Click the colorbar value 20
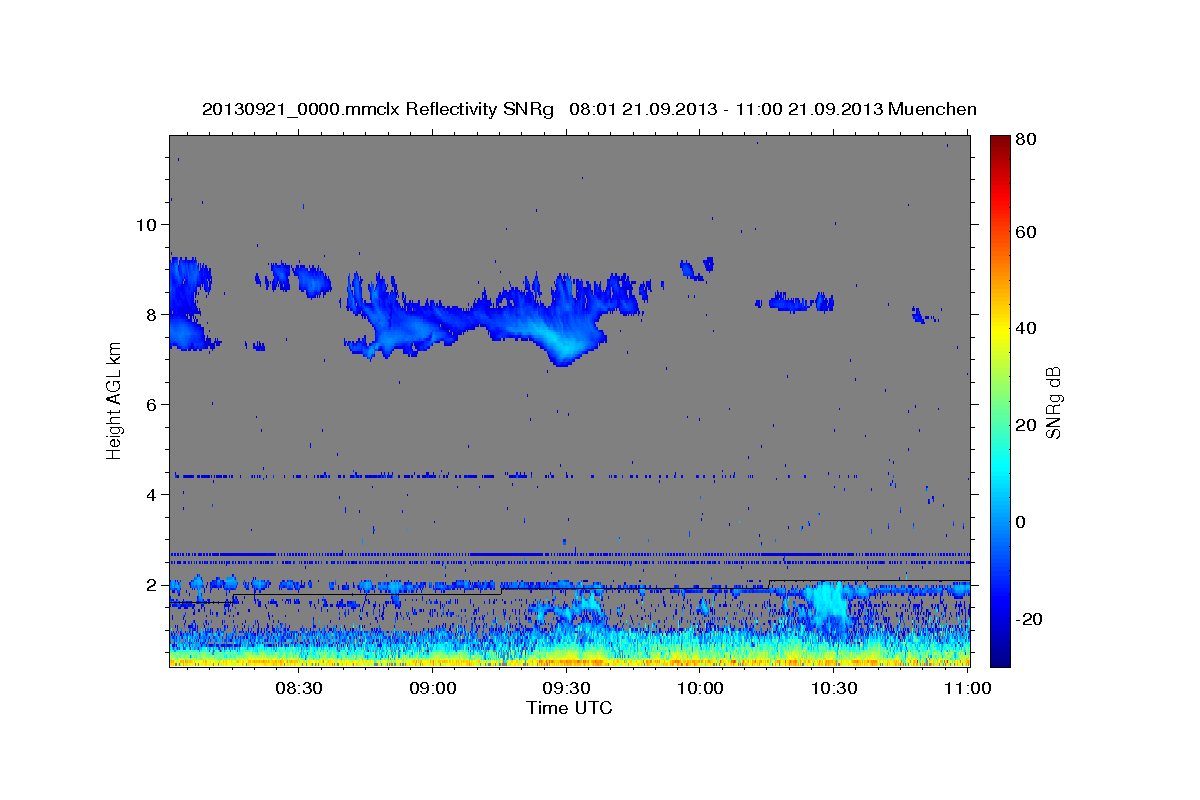Image resolution: width=1200 pixels, height=800 pixels. pyautogui.click(x=1026, y=425)
